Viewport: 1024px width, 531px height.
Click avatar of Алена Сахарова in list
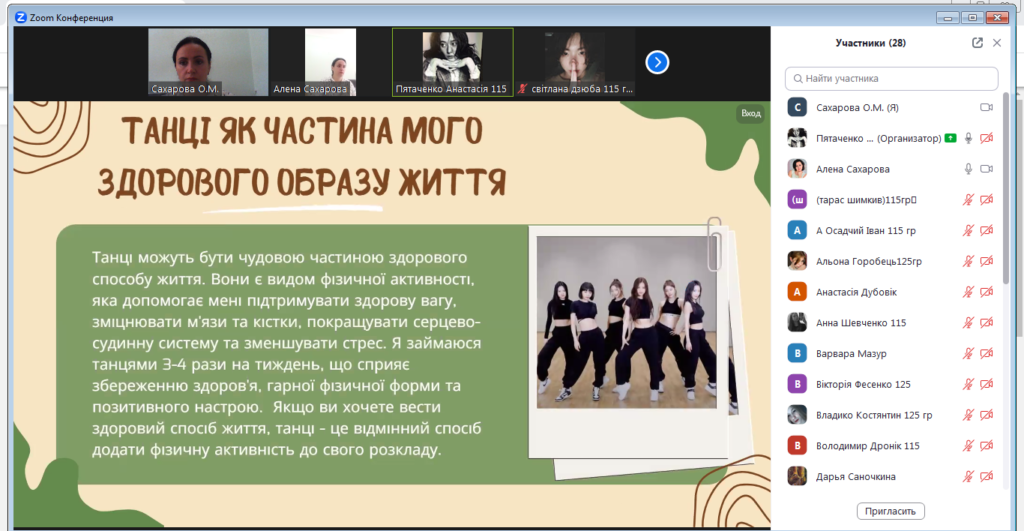click(797, 169)
